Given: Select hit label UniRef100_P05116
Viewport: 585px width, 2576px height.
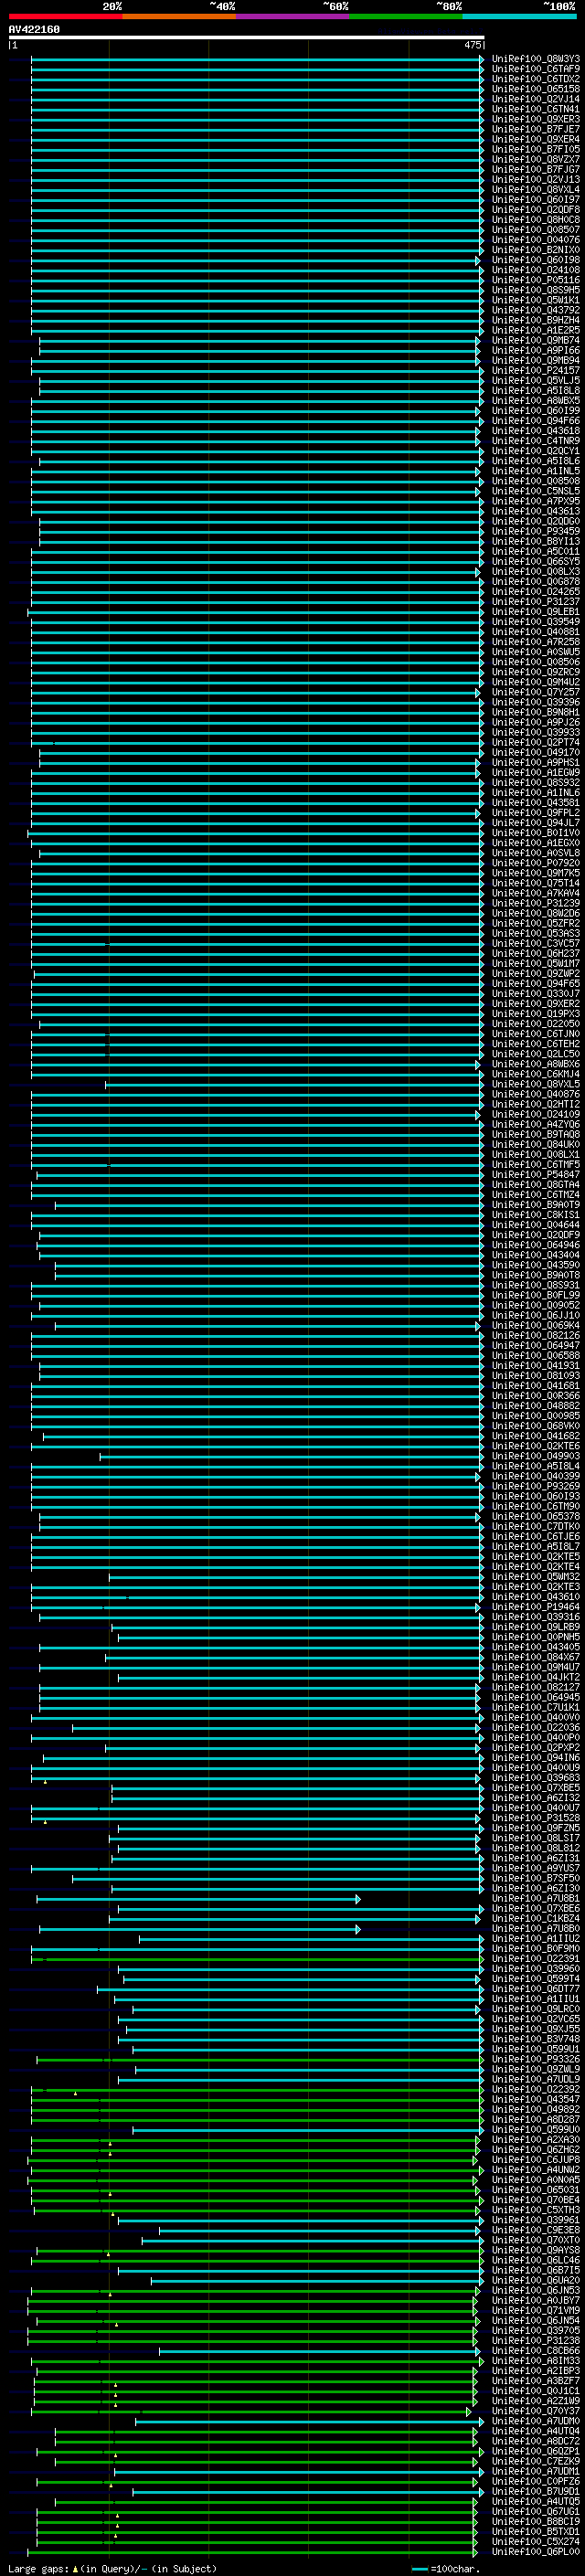Looking at the screenshot, I should (x=536, y=280).
